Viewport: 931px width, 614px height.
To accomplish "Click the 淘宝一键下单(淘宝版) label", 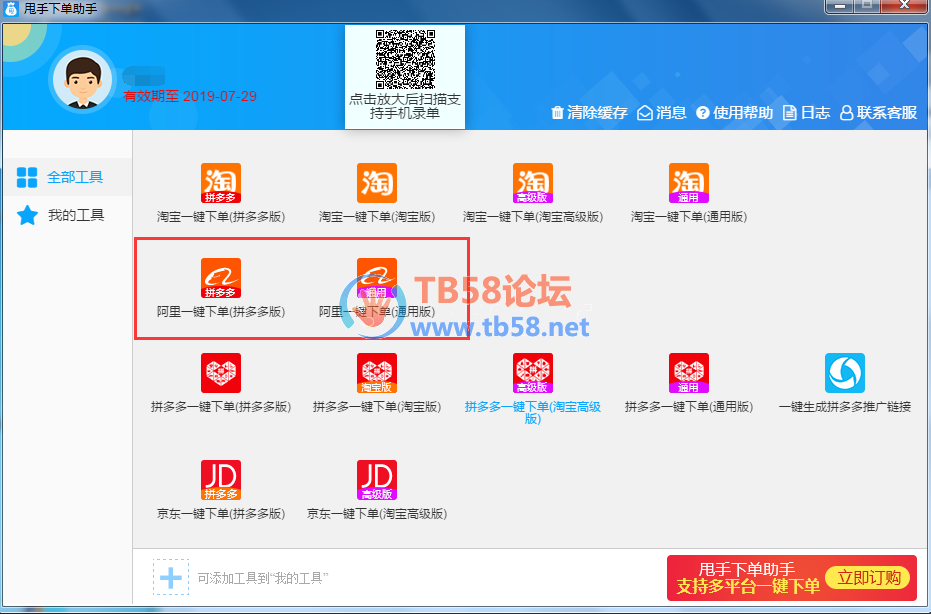I will 377,217.
